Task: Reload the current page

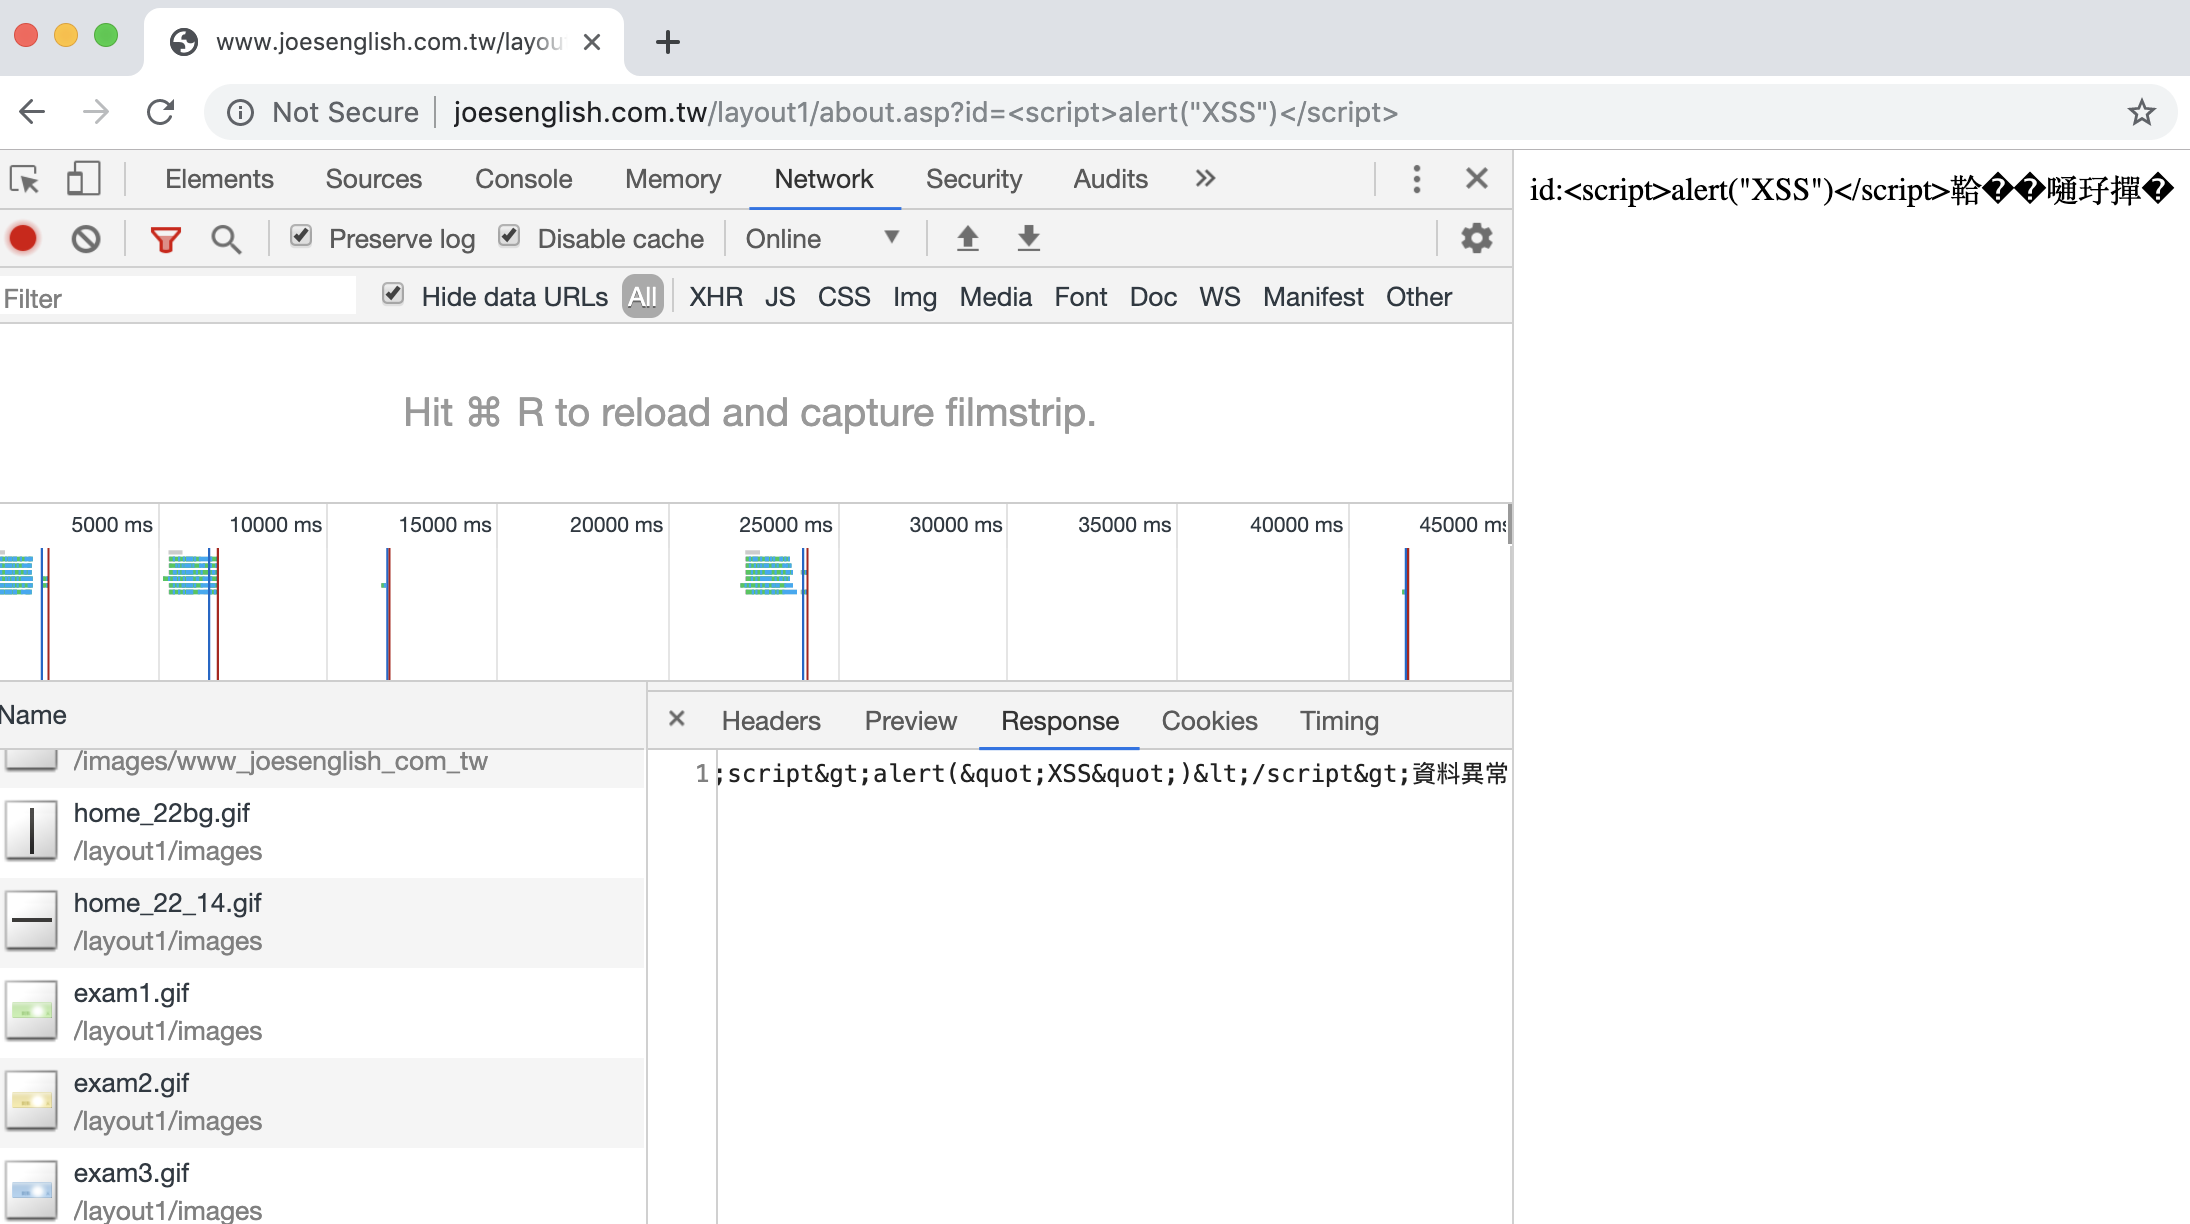Action: pos(160,112)
